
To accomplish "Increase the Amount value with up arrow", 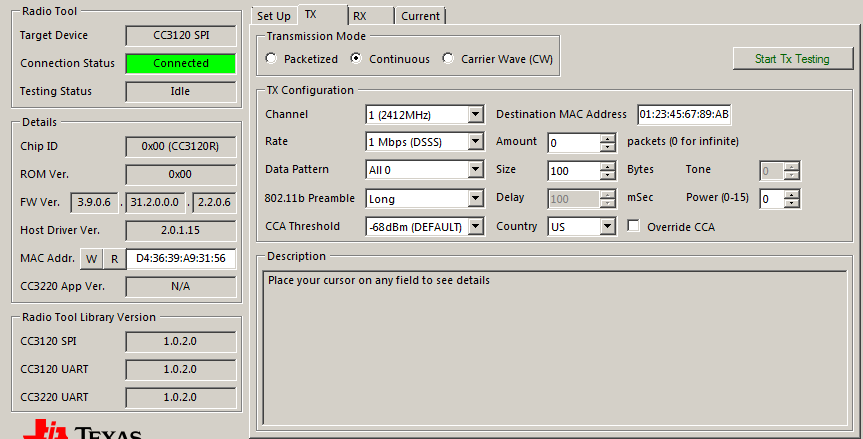I will 608,138.
